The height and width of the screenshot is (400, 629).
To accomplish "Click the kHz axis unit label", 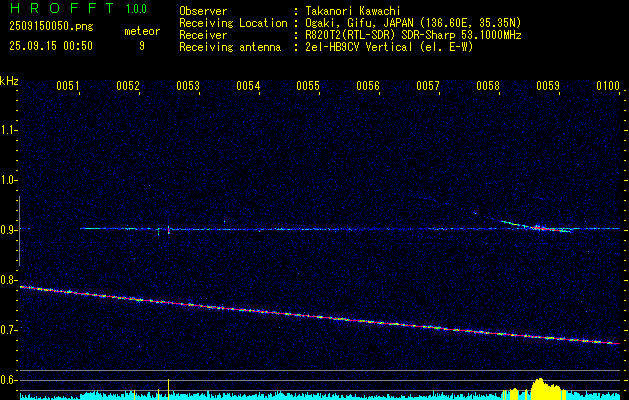I will (x=9, y=81).
